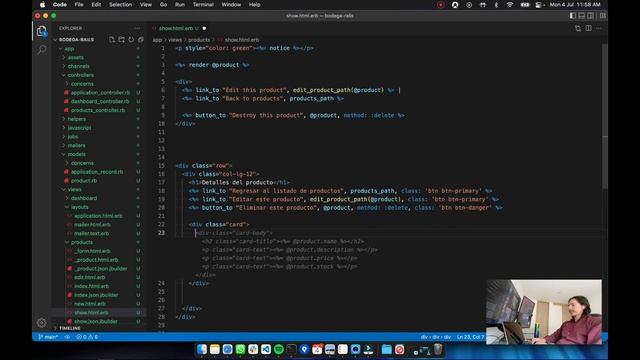Open Slack from the Dock
The height and width of the screenshot is (360, 640).
click(x=253, y=349)
